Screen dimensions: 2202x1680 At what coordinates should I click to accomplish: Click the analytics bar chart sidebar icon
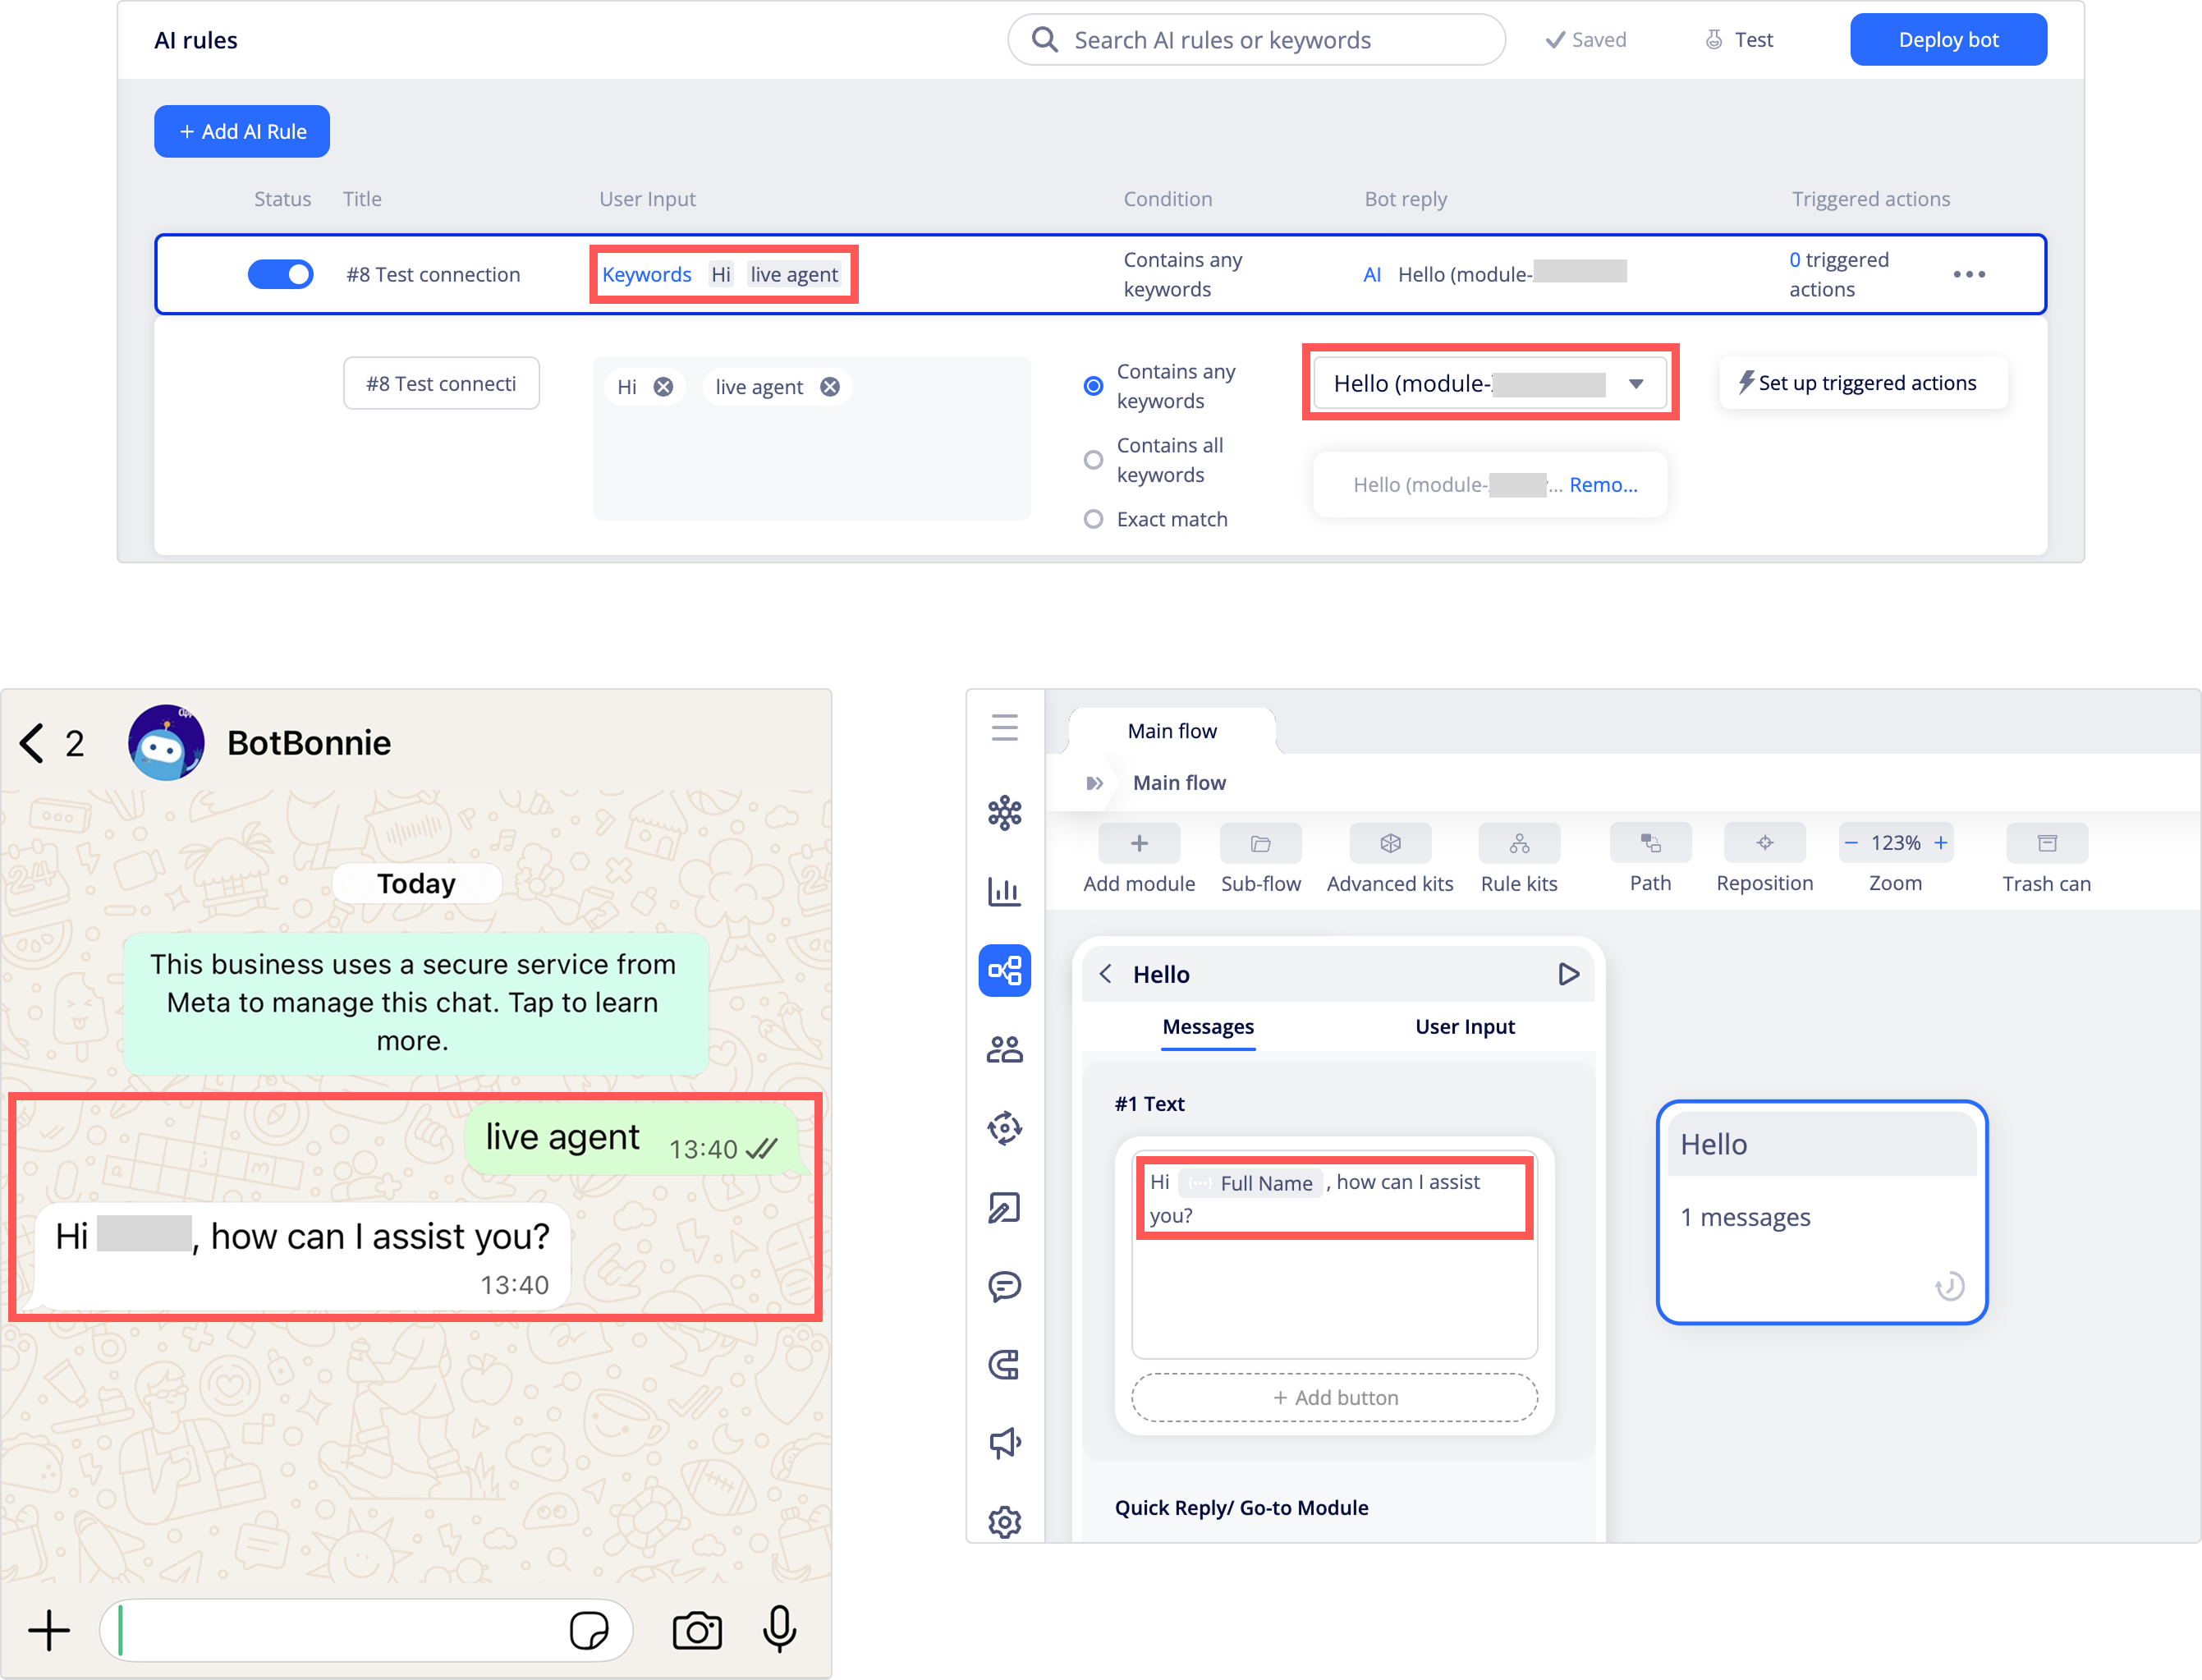[x=1004, y=891]
